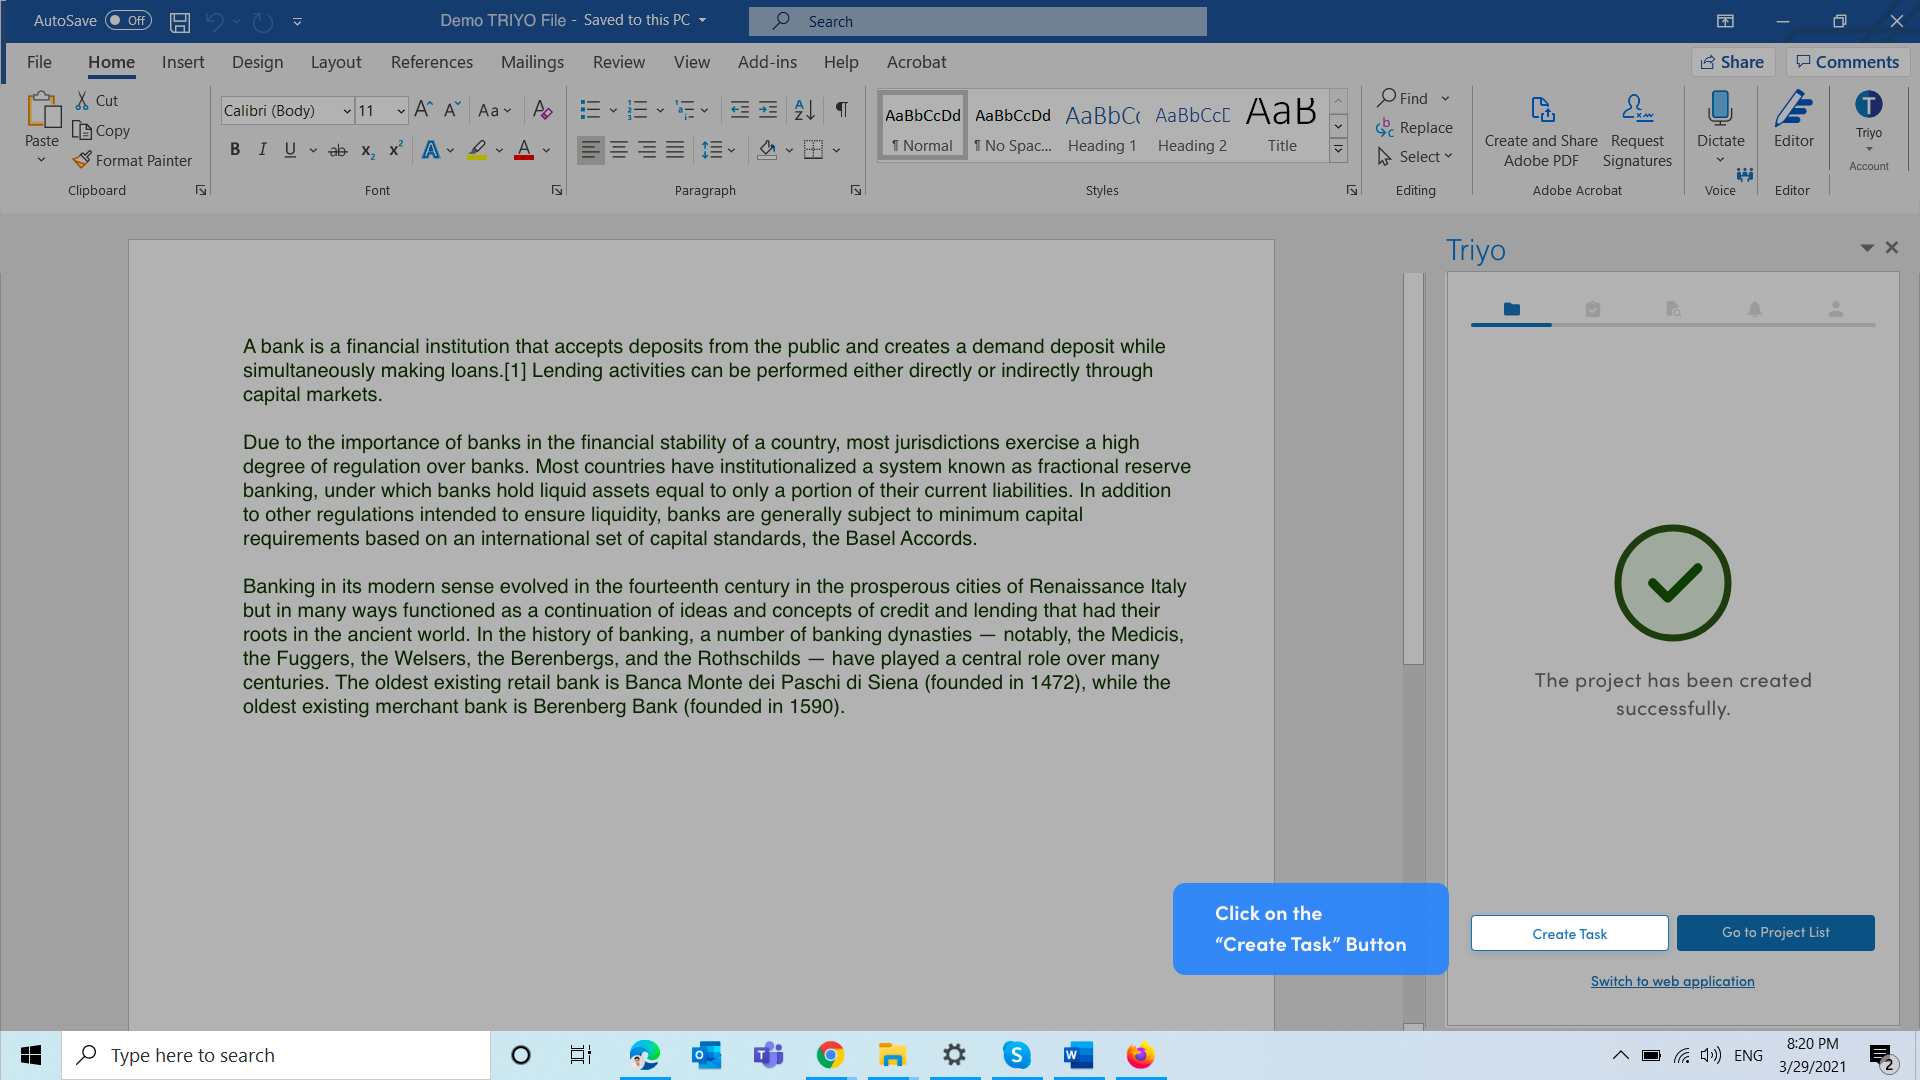Toggle bold formatting

[235, 150]
